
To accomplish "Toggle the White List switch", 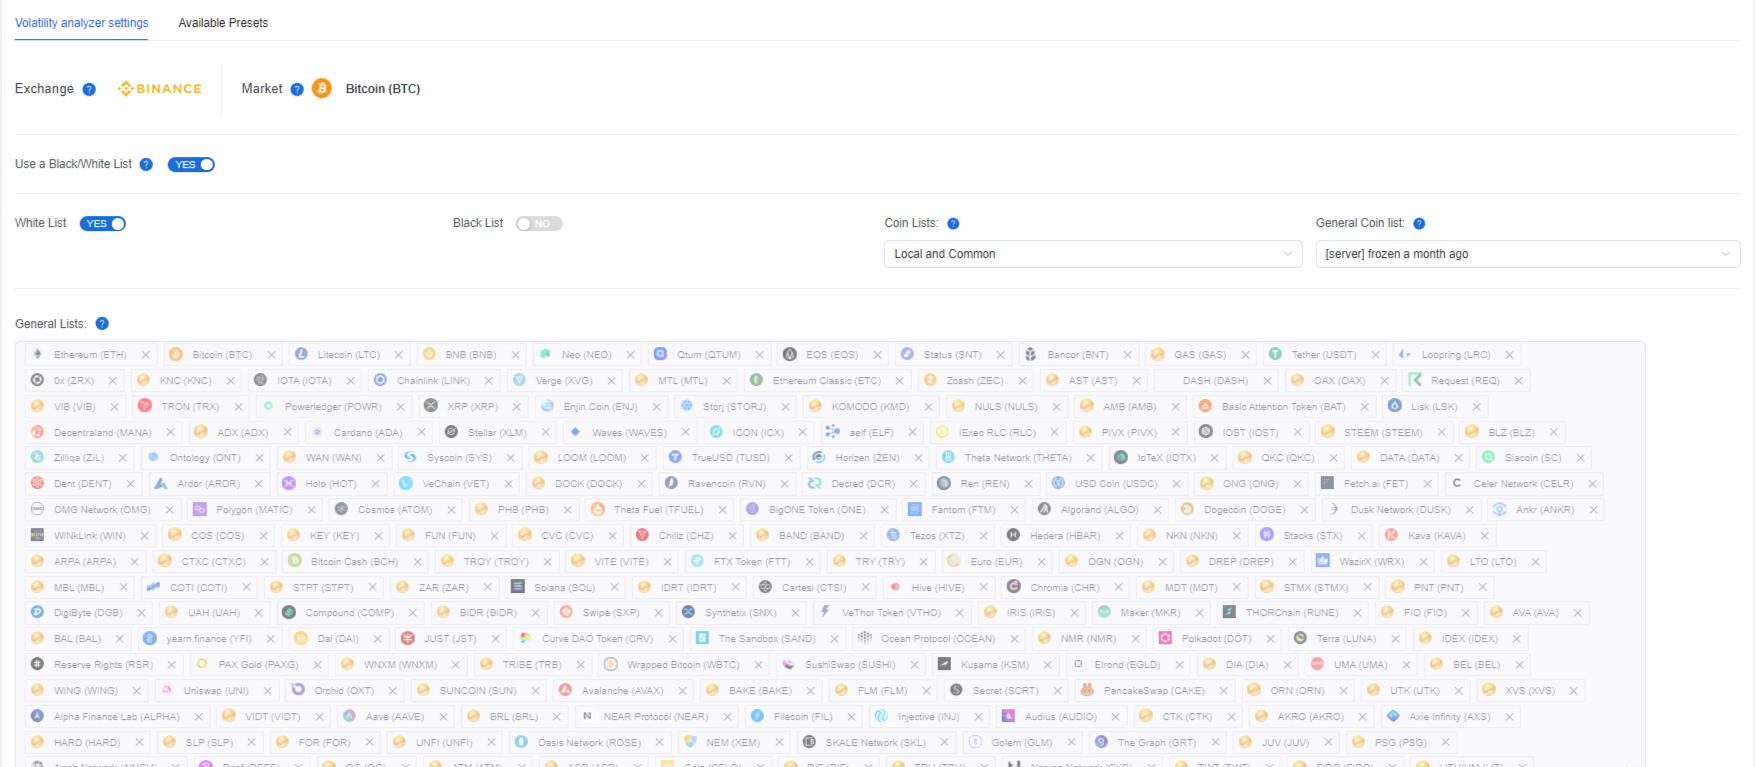I will click(103, 224).
